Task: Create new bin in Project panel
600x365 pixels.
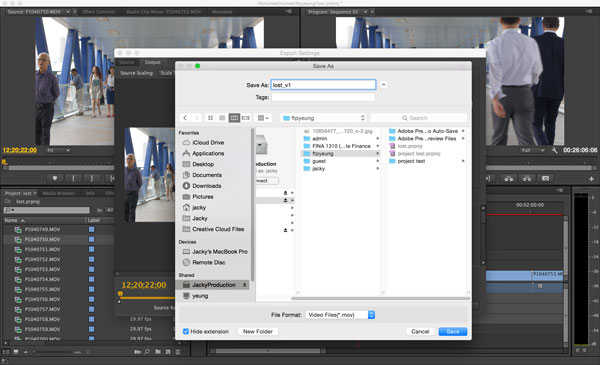Action: (158, 352)
